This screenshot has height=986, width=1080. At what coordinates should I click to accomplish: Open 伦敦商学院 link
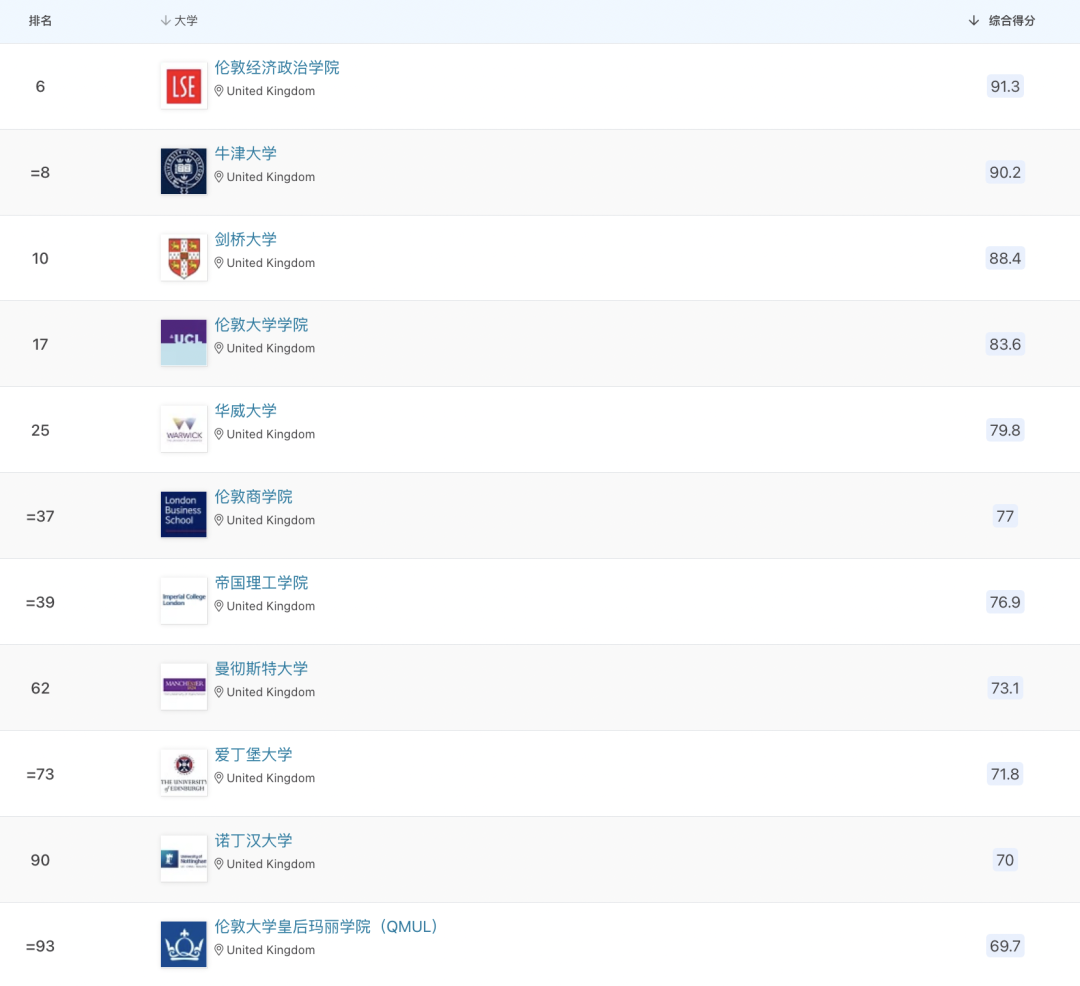pyautogui.click(x=253, y=497)
